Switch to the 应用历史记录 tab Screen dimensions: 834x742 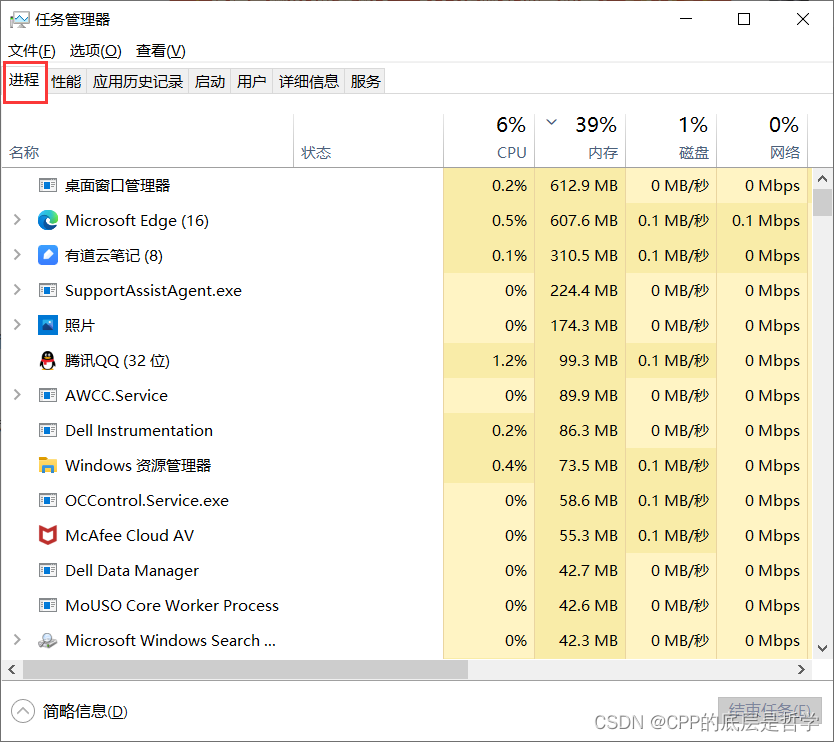(x=138, y=81)
